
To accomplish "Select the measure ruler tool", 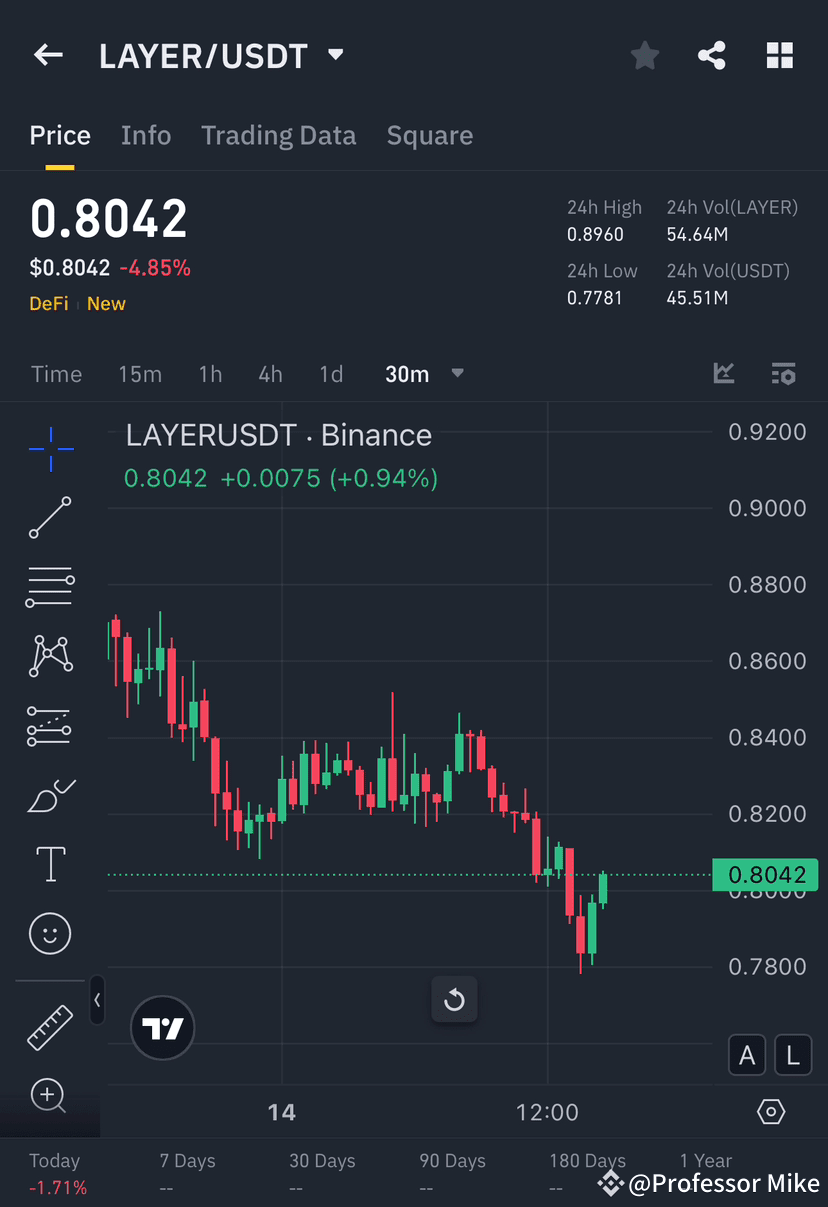I will 49,1027.
